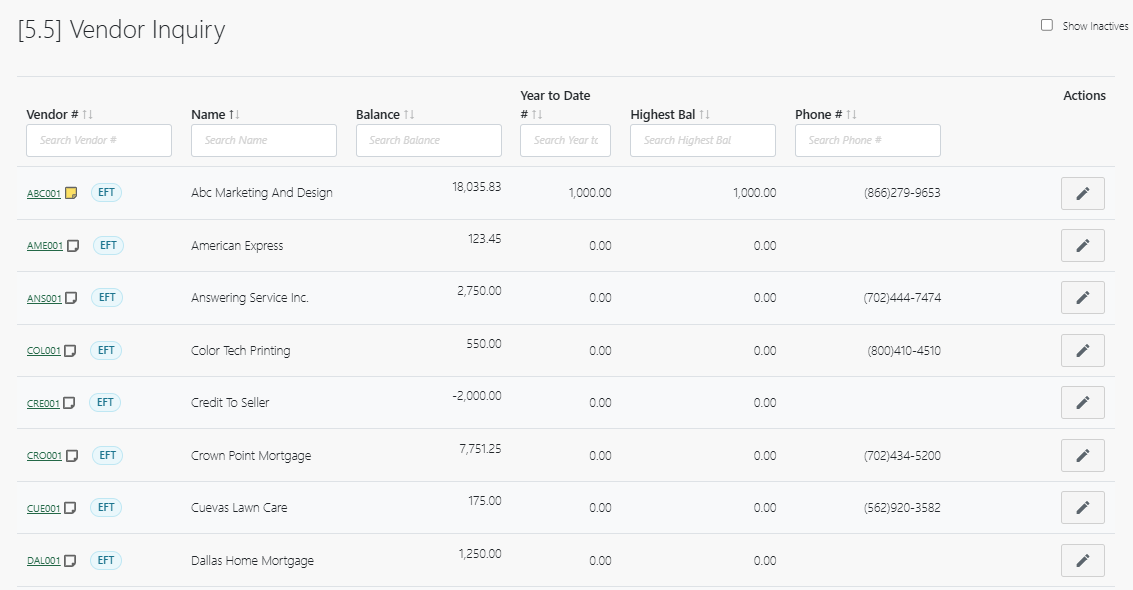Open the yellow note icon beside ABC001

click(68, 191)
